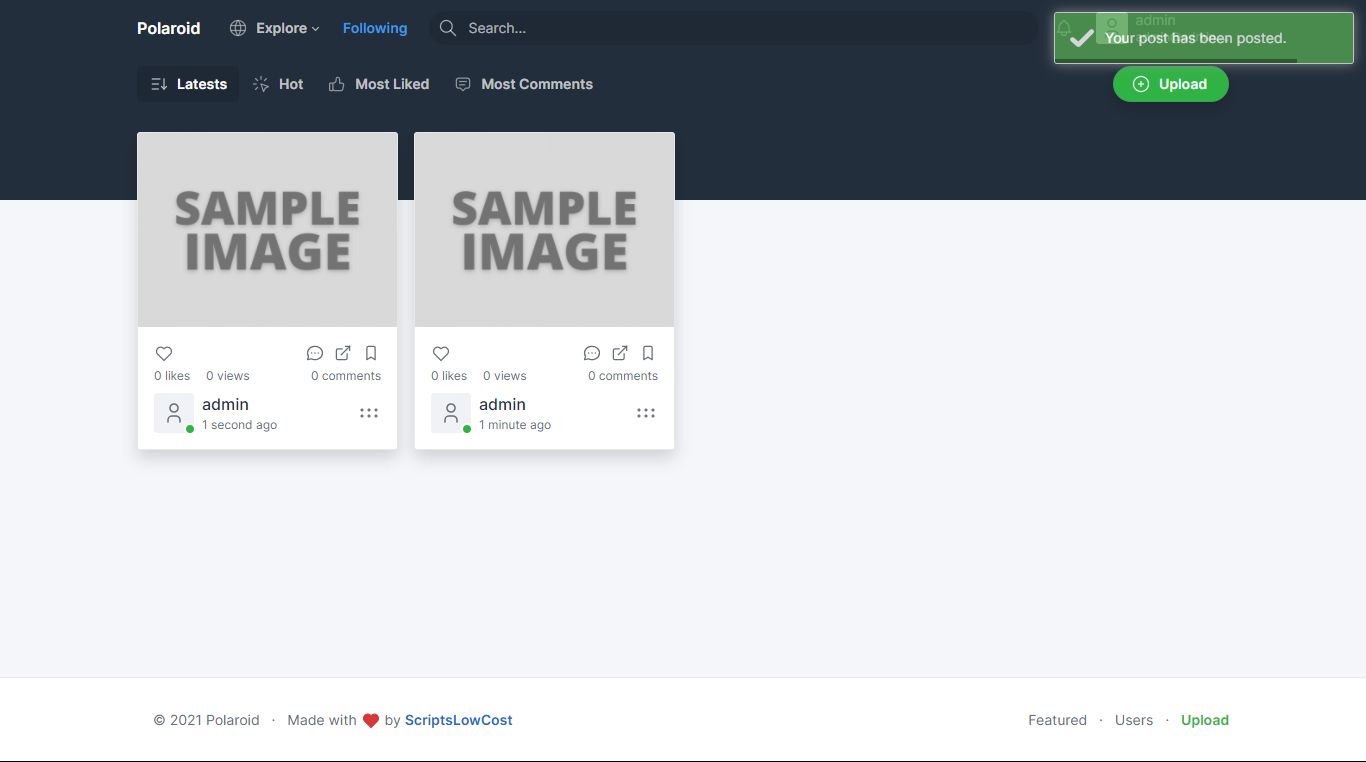Bookmark the second post

pos(648,353)
